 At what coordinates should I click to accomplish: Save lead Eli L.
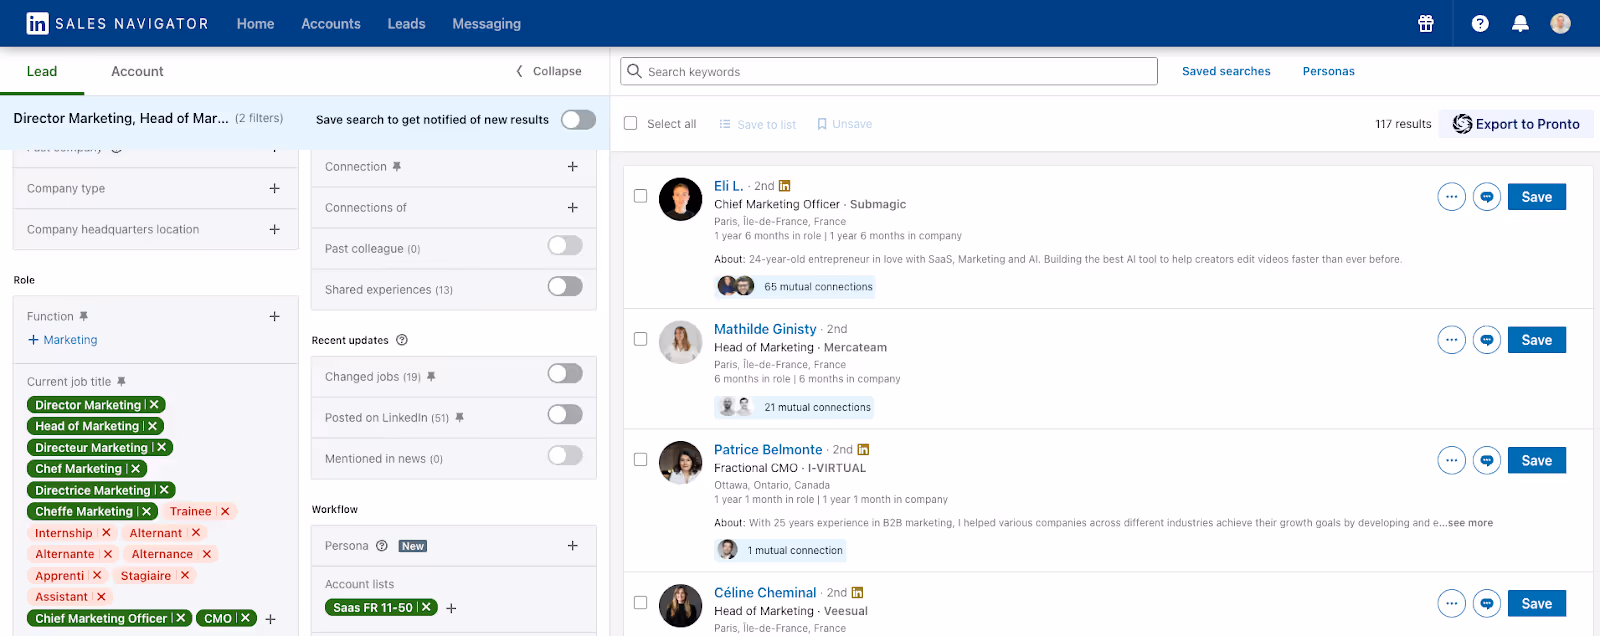1537,197
